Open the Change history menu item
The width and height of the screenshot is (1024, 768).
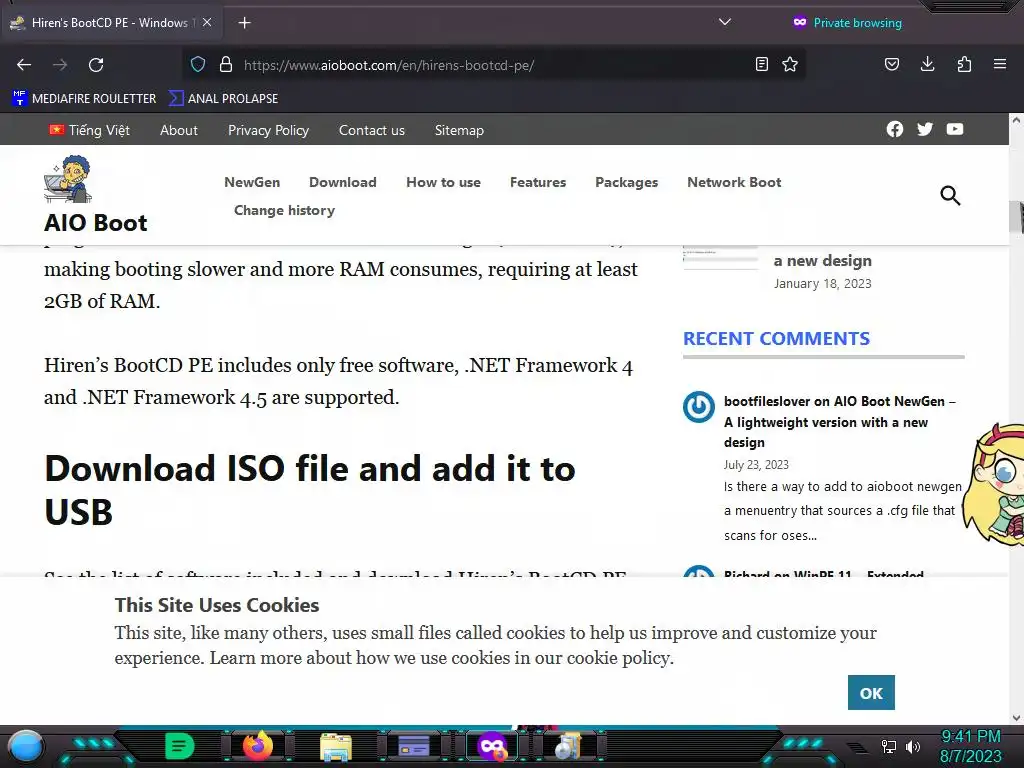[x=285, y=210]
